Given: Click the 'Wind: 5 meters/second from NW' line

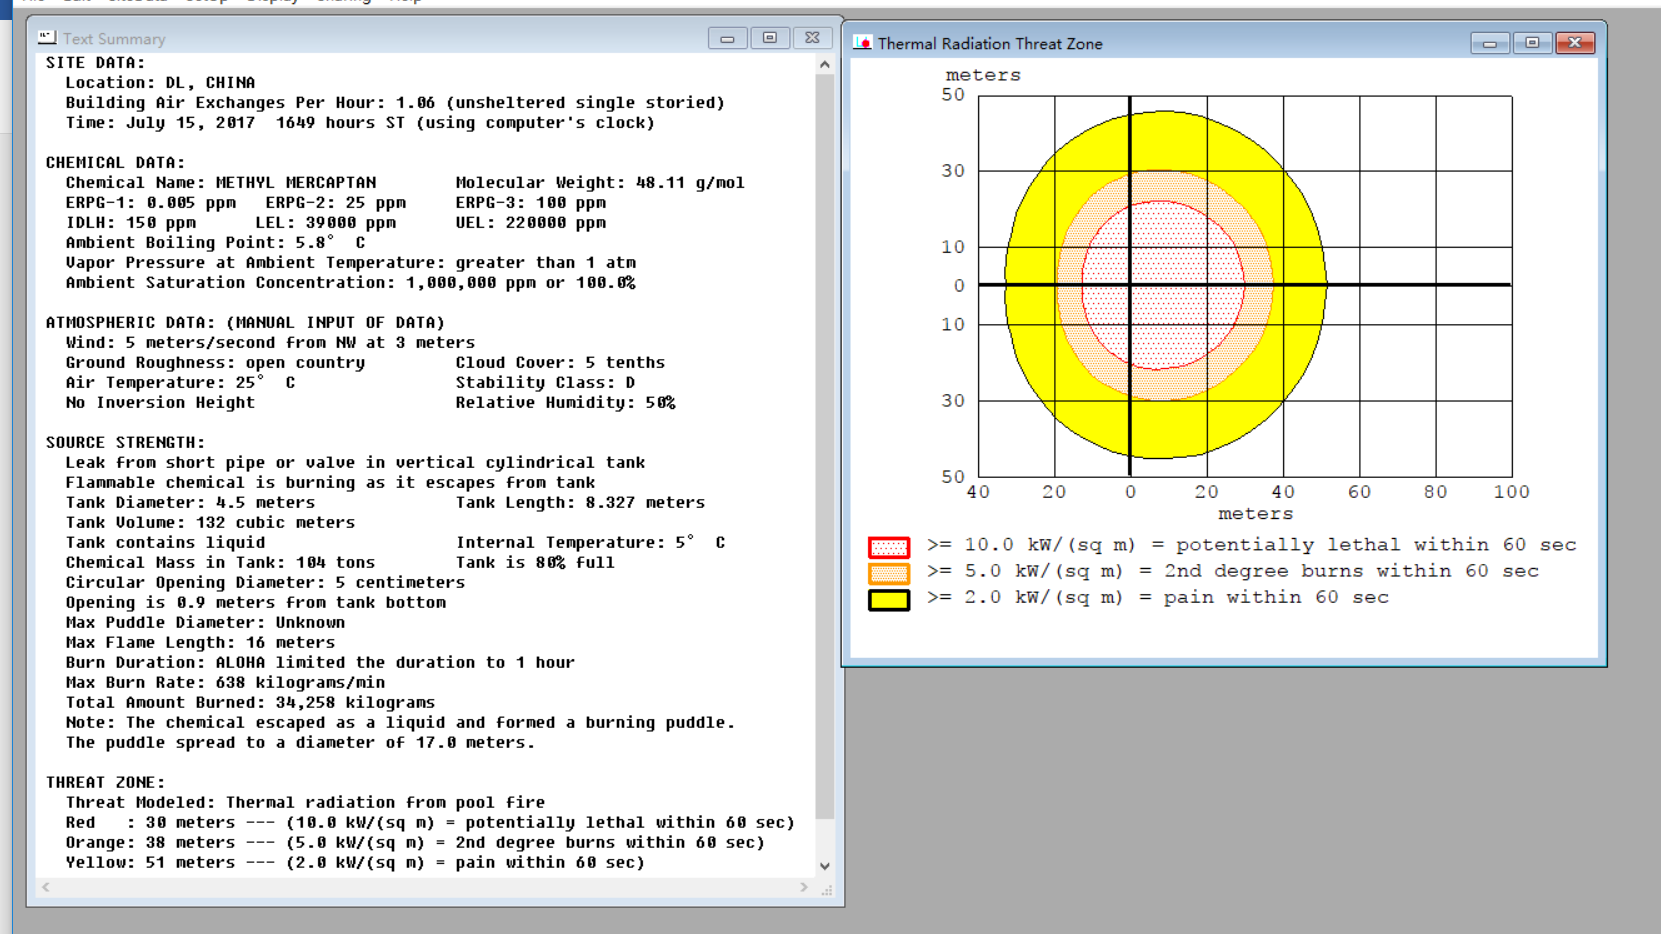Looking at the screenshot, I should click(x=270, y=343).
